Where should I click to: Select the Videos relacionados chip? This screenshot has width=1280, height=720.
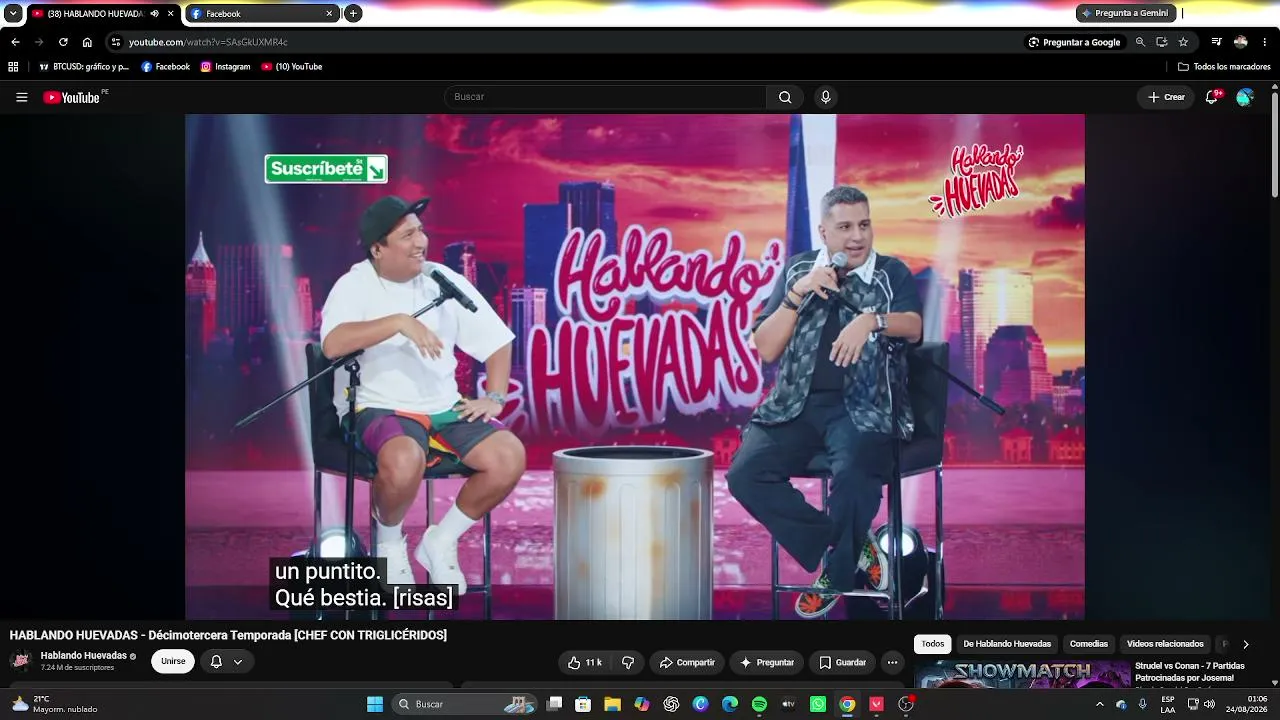pyautogui.click(x=1165, y=644)
